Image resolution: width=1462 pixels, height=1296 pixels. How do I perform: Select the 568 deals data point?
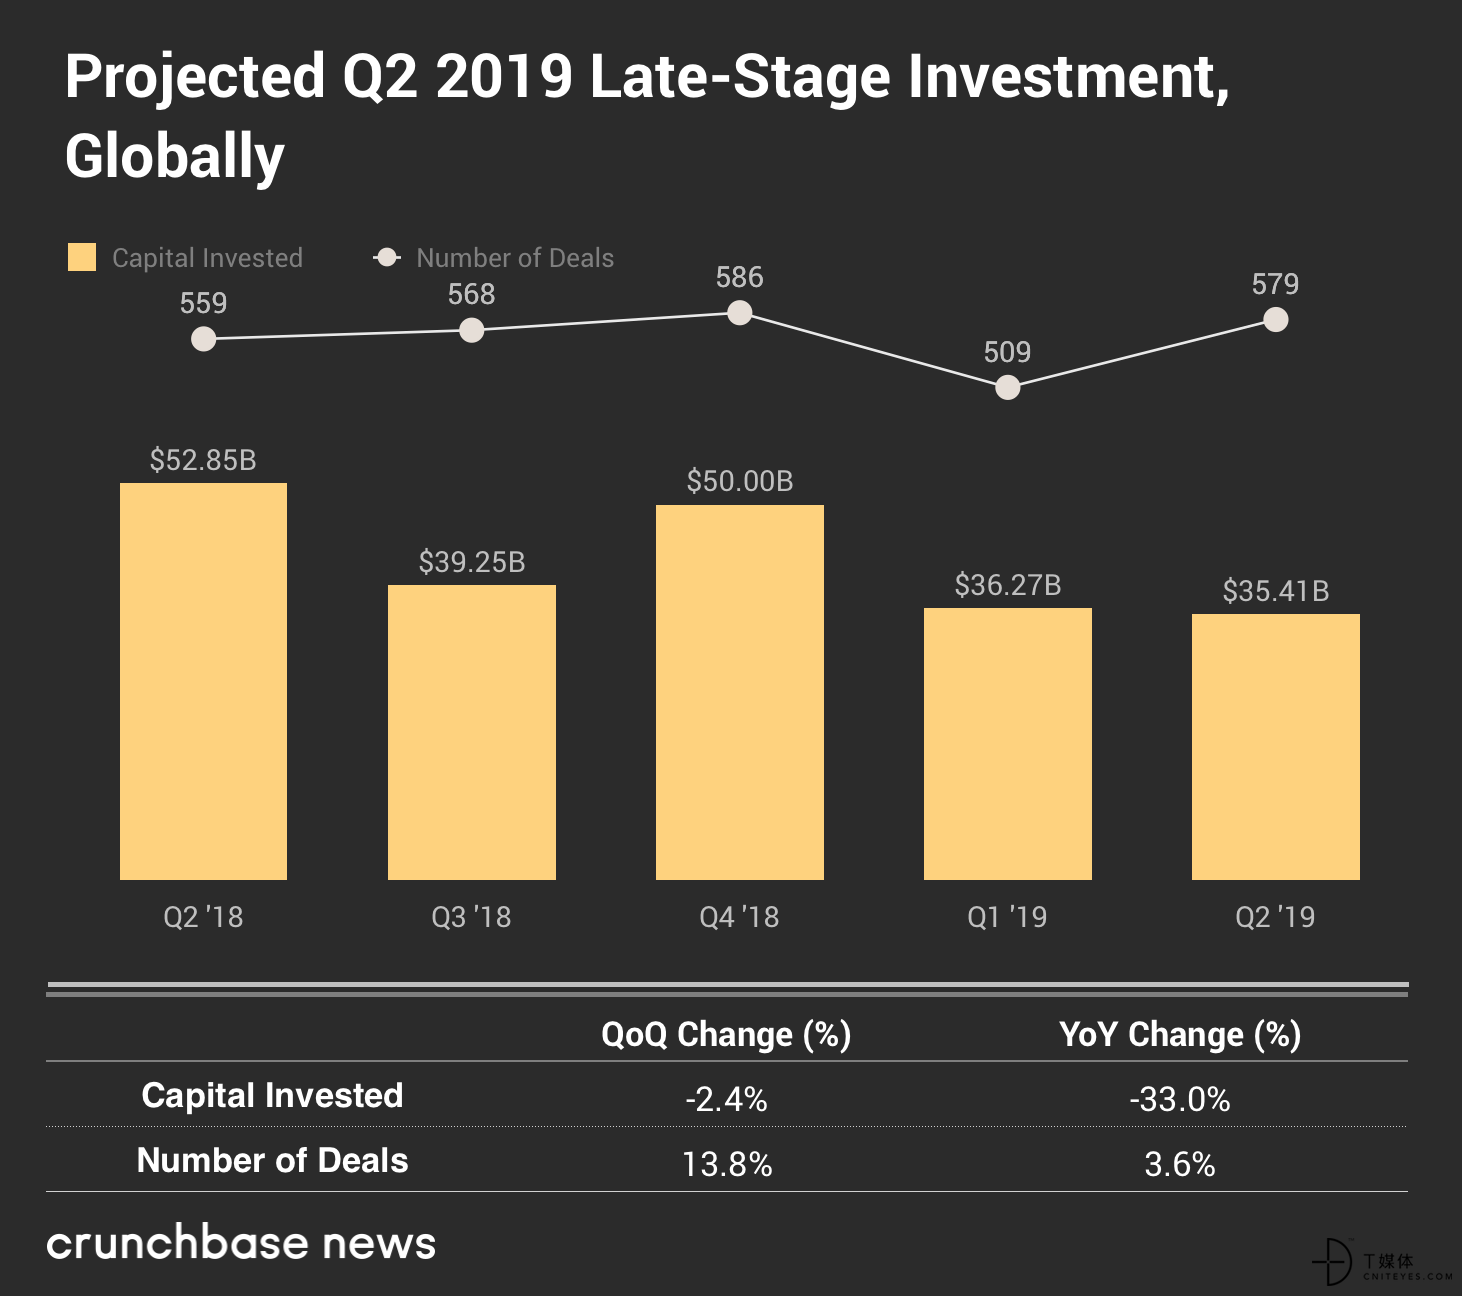[471, 330]
